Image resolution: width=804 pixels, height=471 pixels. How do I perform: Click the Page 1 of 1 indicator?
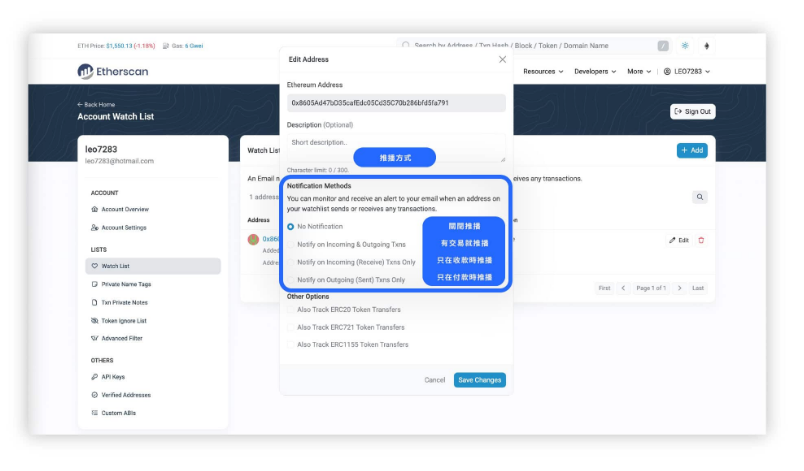coord(651,288)
